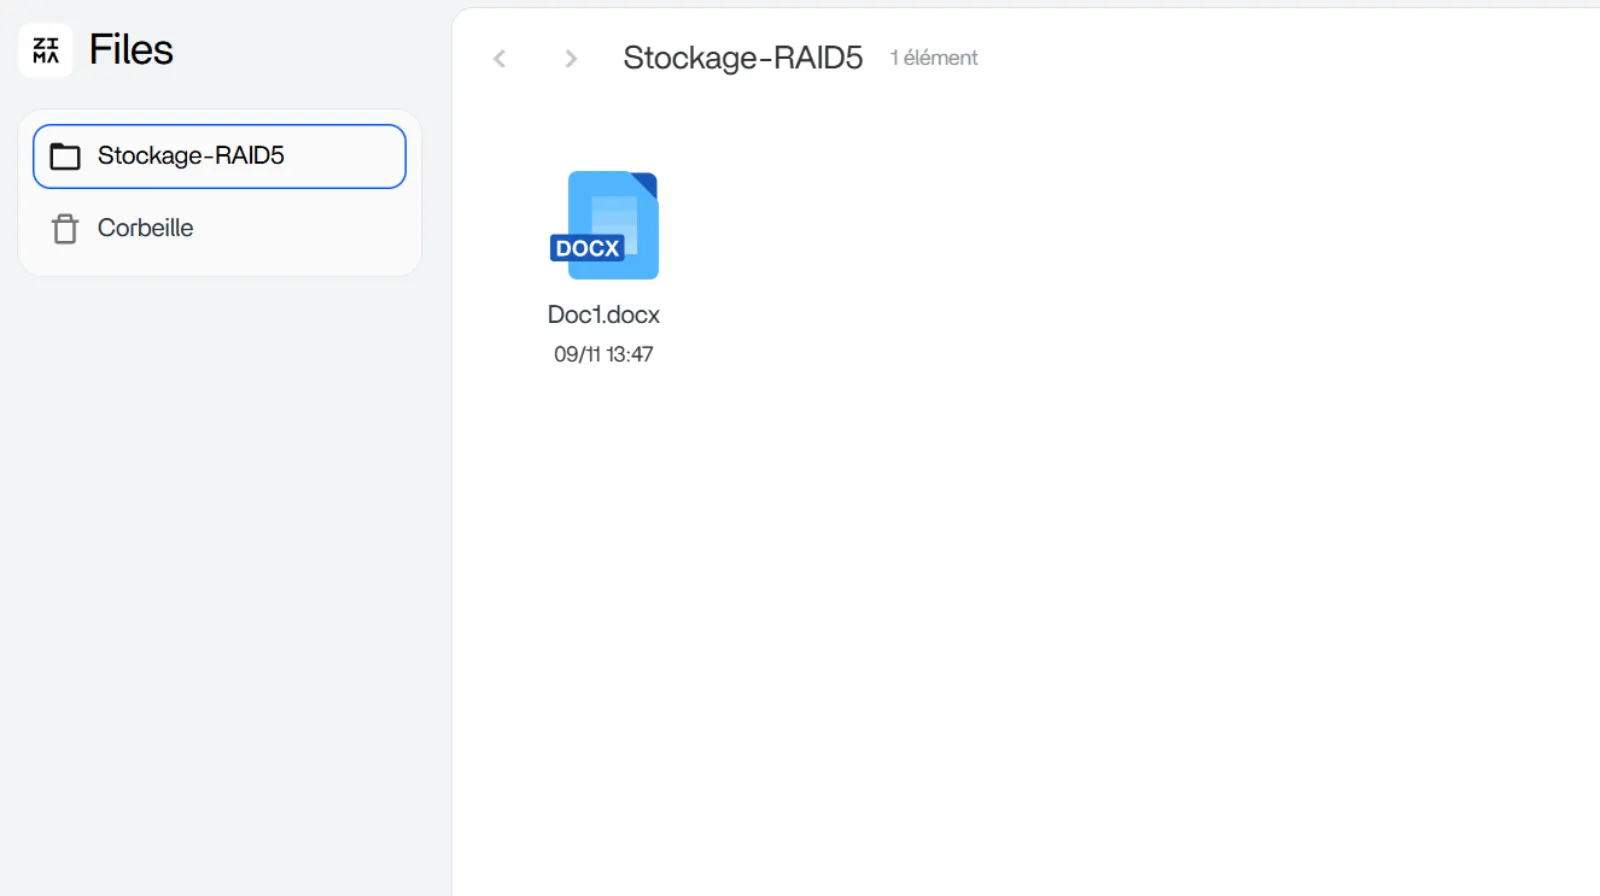Click the Corbeille text label
Screen dimensions: 1600x896
pos(145,228)
